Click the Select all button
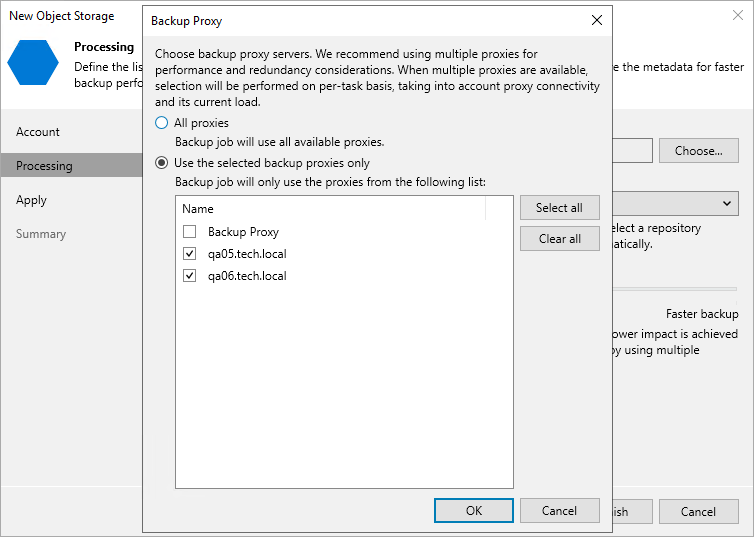 tap(560, 208)
